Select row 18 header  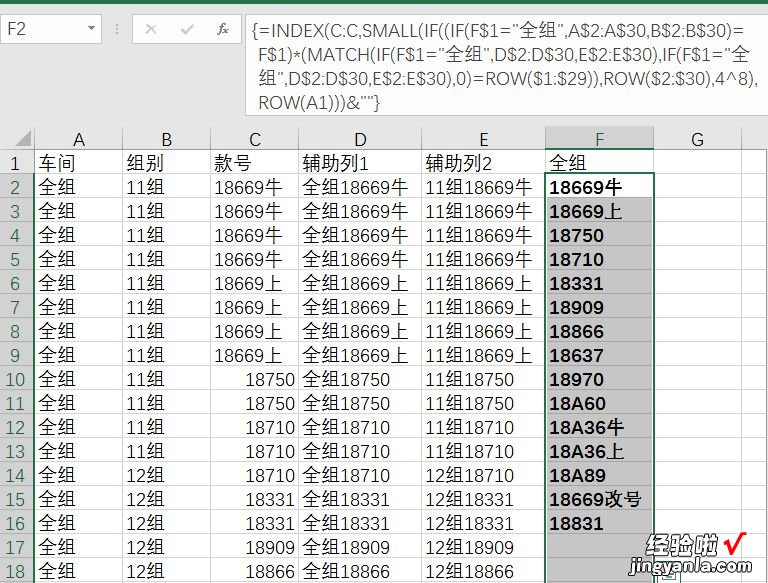[15, 571]
